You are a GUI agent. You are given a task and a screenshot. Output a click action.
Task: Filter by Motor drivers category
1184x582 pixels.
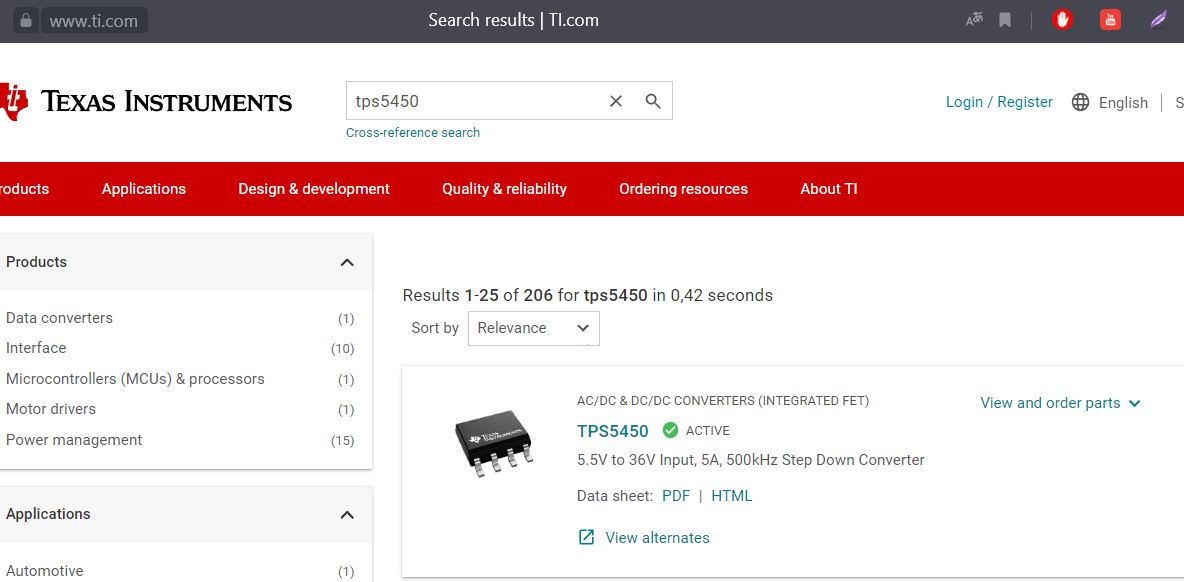click(51, 409)
